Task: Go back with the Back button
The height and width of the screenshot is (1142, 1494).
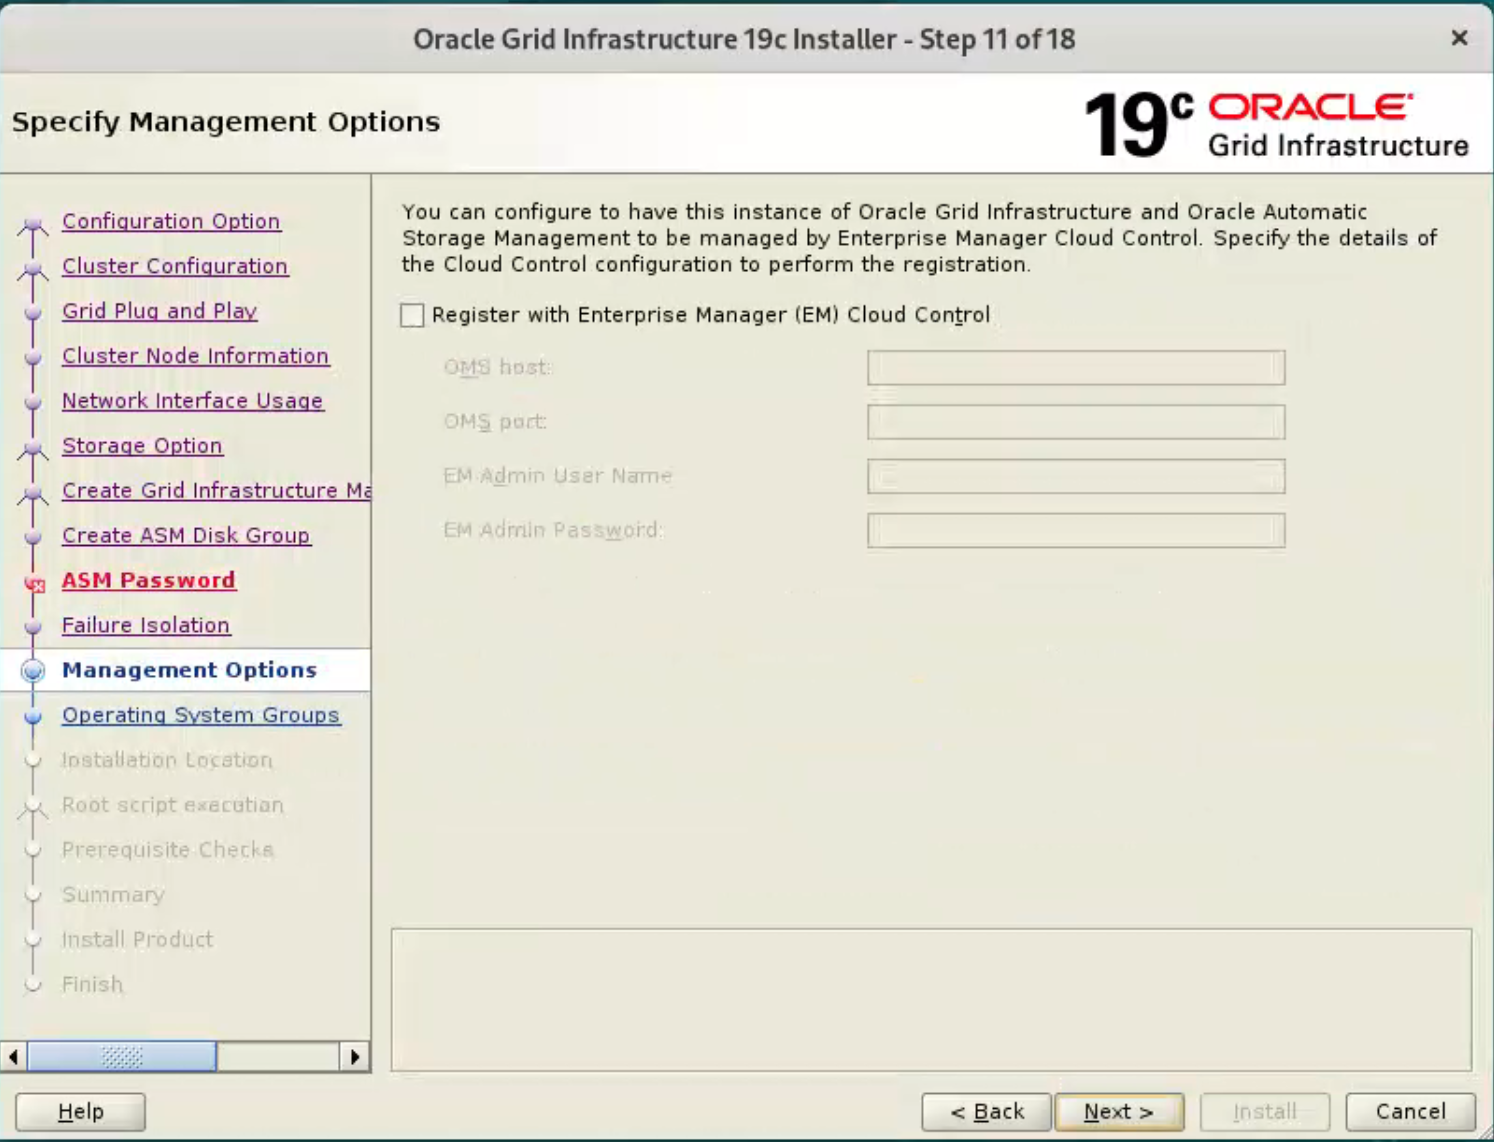Action: [987, 1112]
